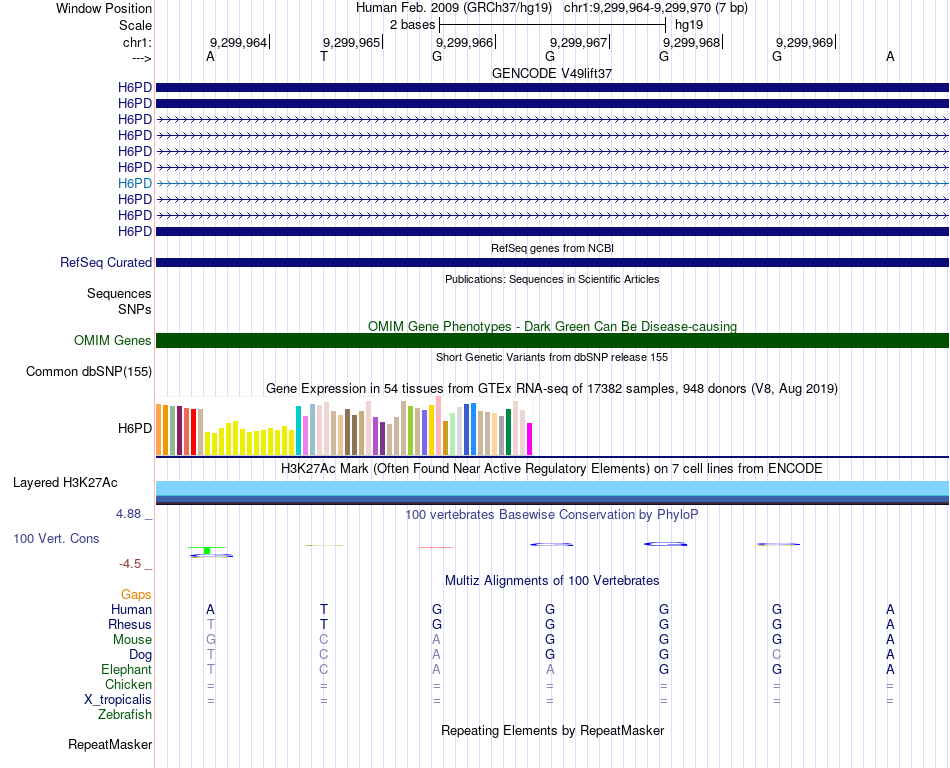Select the OMIM Genes label
Viewport: 950px width, 768px height.
pos(112,340)
